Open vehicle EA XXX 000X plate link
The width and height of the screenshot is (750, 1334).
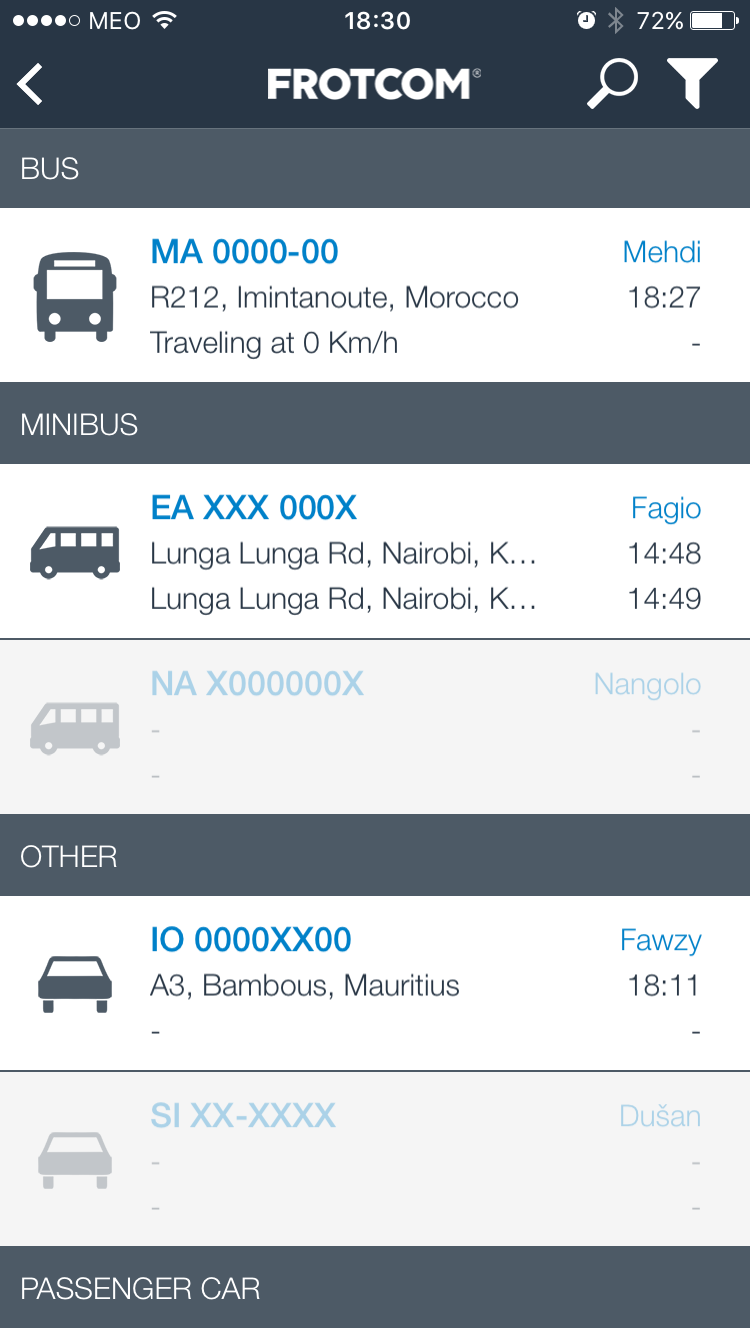pyautogui.click(x=254, y=508)
